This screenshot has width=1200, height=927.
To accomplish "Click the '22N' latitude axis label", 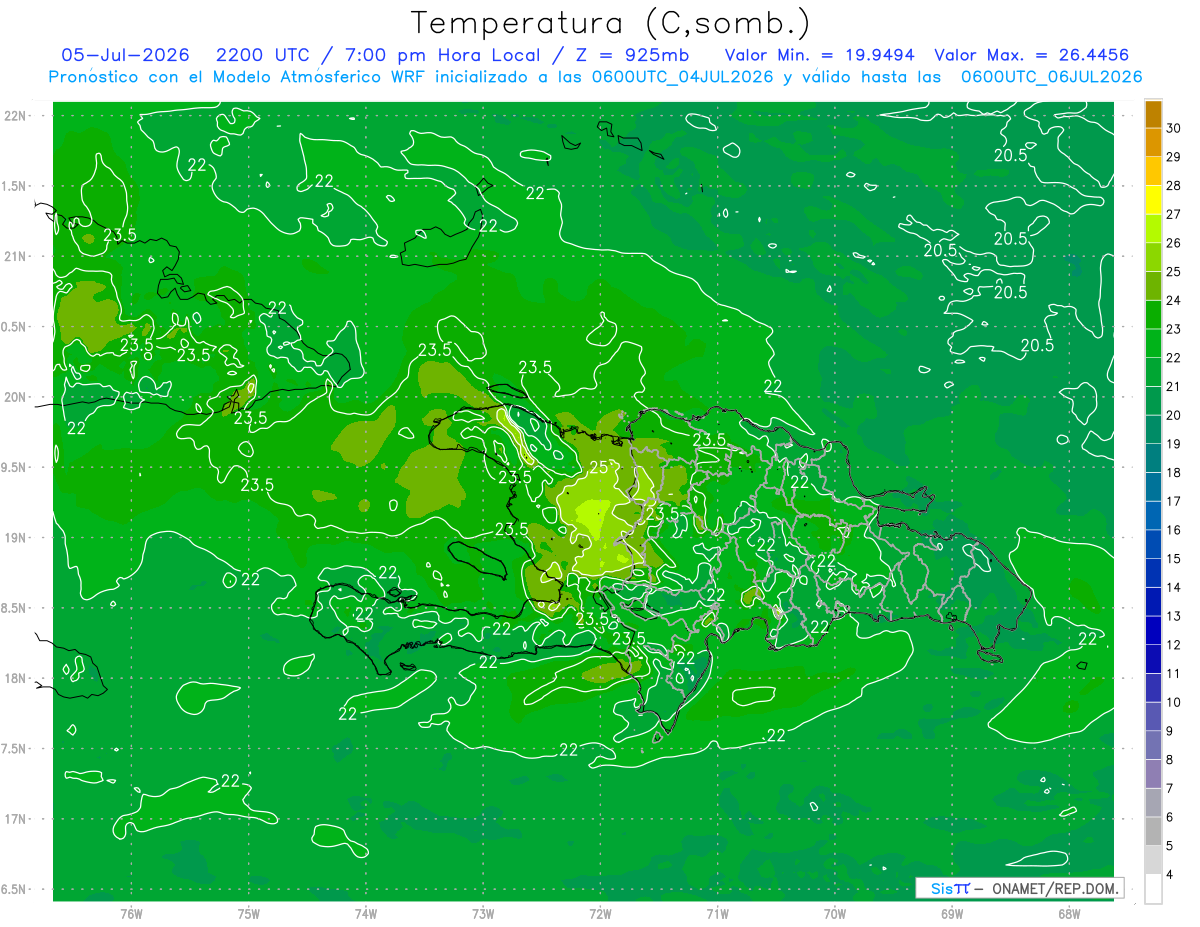I will click(16, 116).
